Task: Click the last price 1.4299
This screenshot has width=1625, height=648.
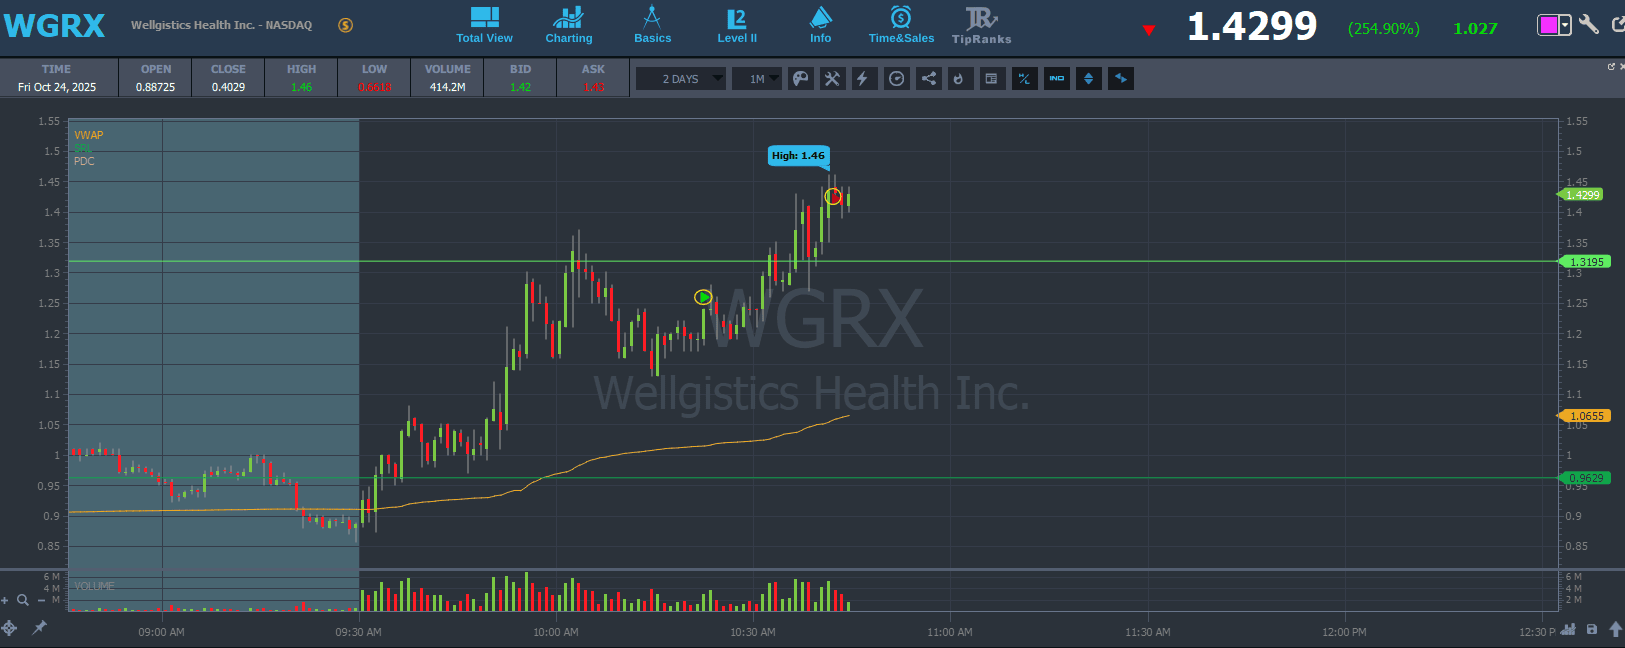Action: (x=1252, y=27)
